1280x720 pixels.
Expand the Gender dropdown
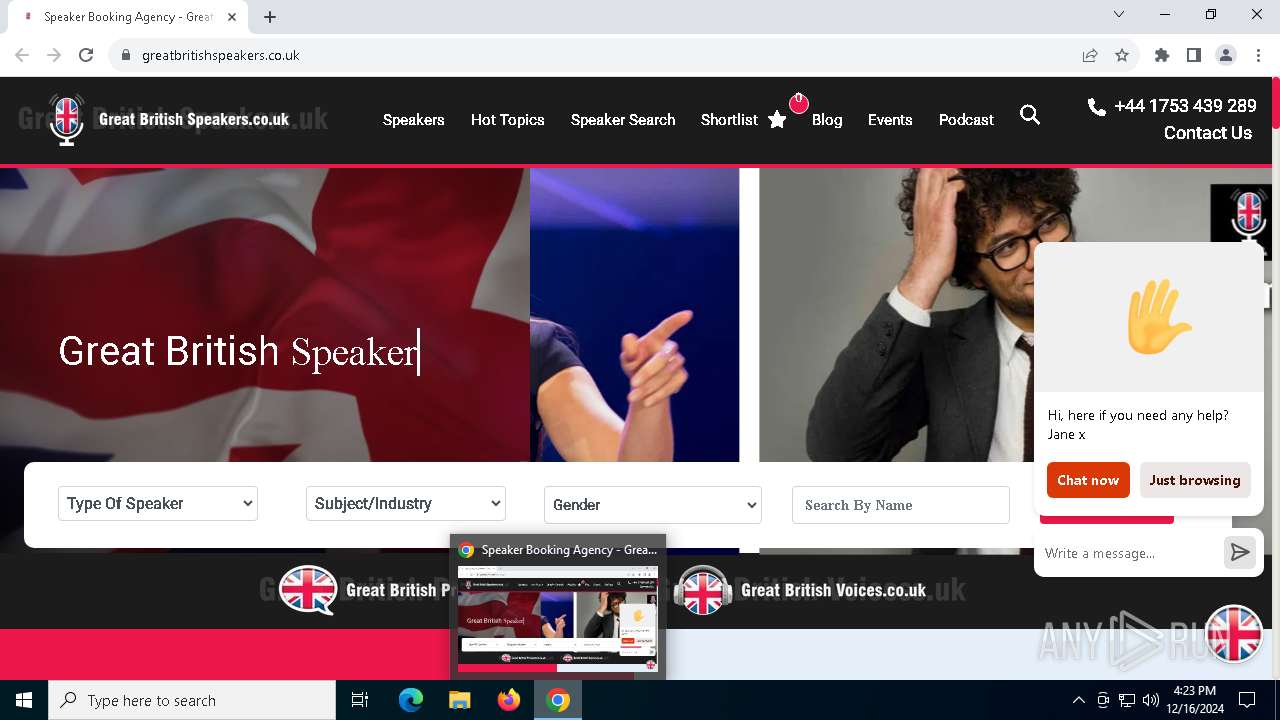pyautogui.click(x=653, y=505)
